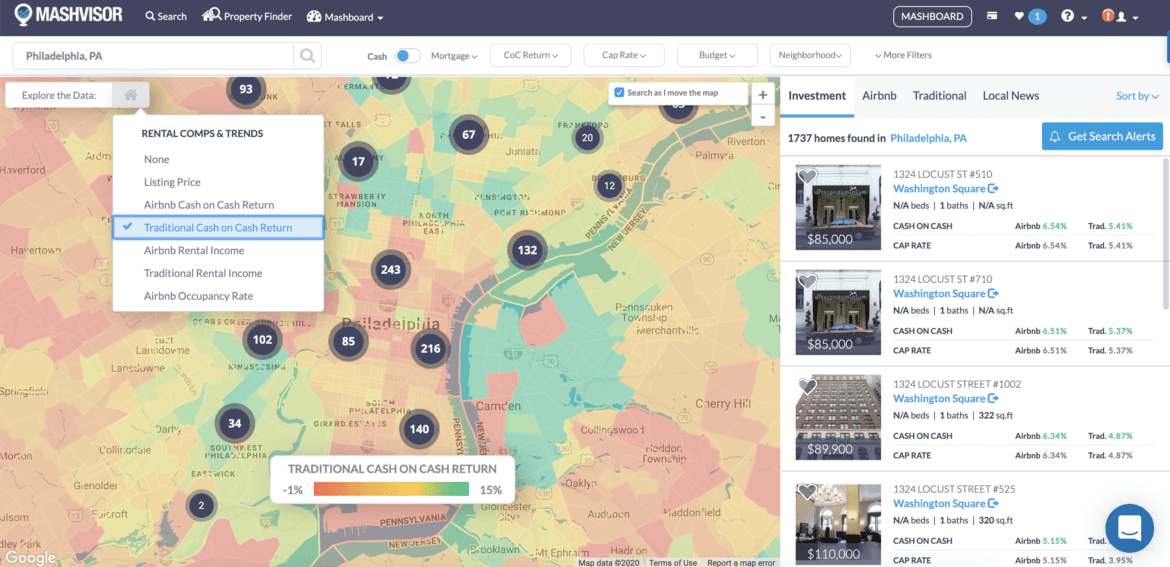This screenshot has height=567, width=1170.
Task: Open the chat support bubble
Action: (x=1130, y=528)
